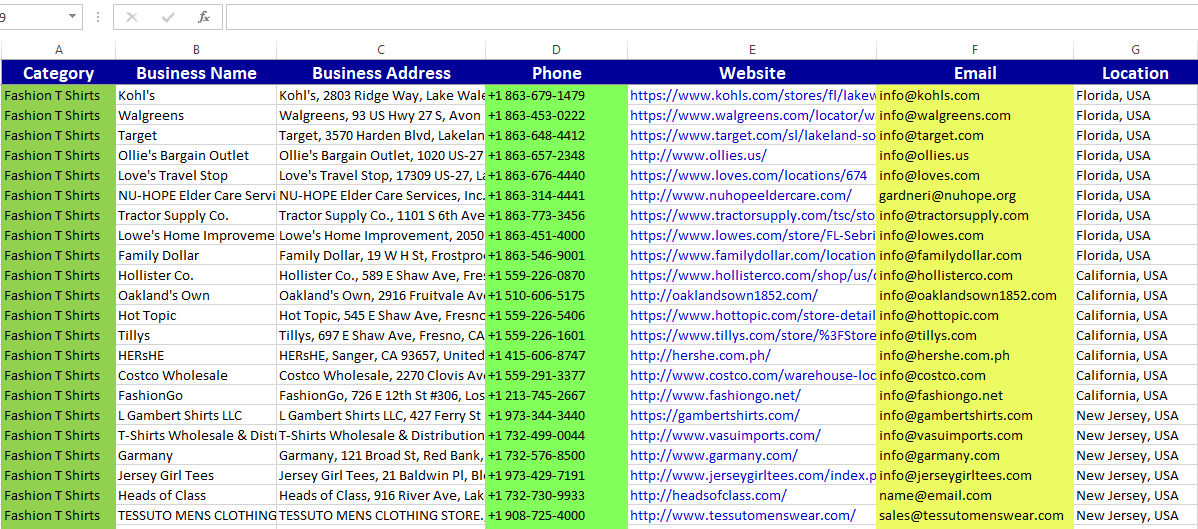Expand the Name Box dropdown arrow
This screenshot has height=529, width=1198.
click(73, 17)
